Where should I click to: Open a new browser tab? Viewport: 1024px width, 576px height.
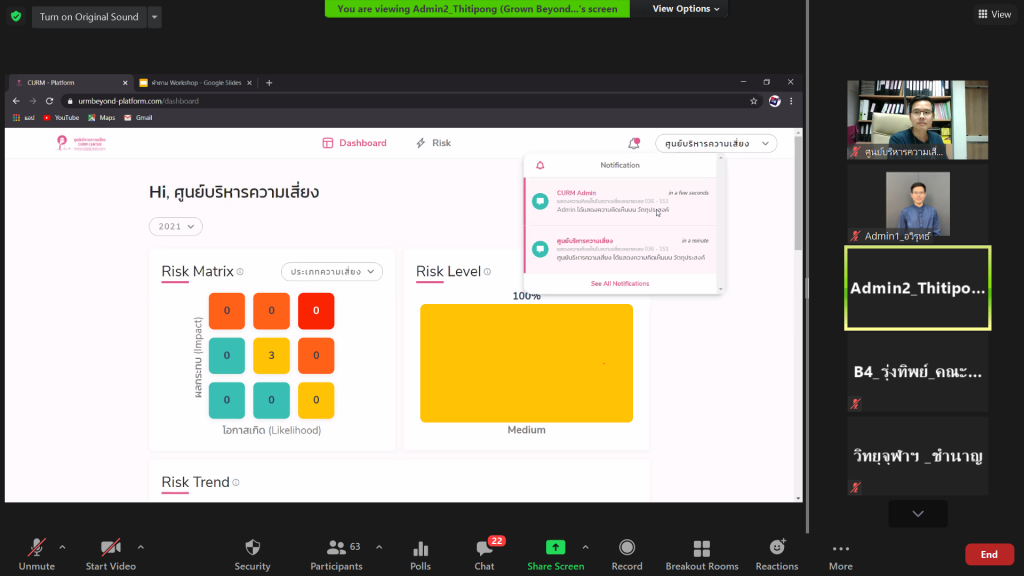pyautogui.click(x=269, y=83)
